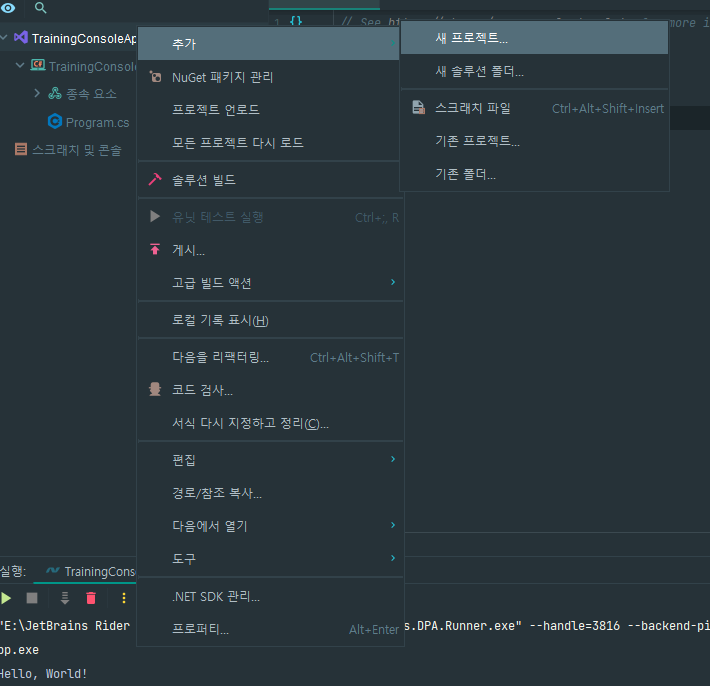This screenshot has width=710, height=686.
Task: Click the green Rerun play button
Action: point(6,598)
